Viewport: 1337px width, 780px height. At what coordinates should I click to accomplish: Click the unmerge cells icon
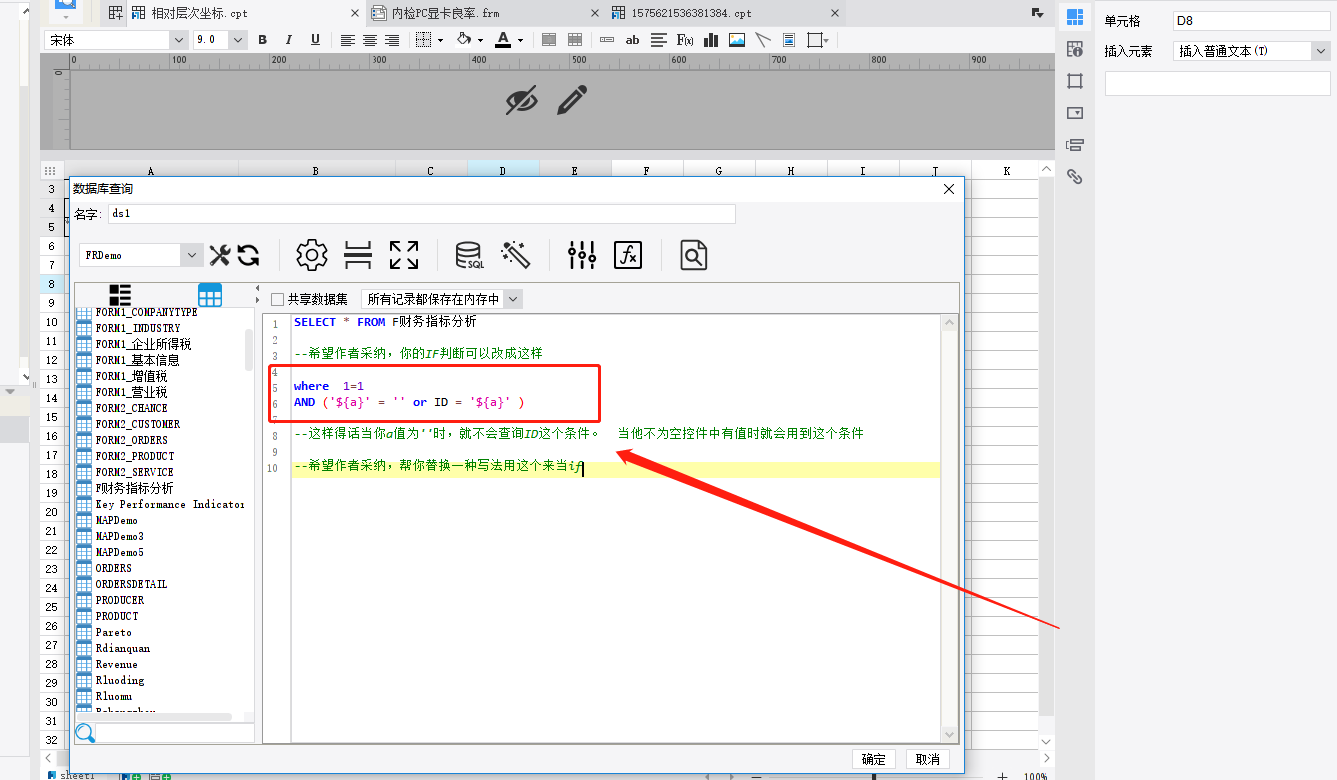(x=575, y=40)
